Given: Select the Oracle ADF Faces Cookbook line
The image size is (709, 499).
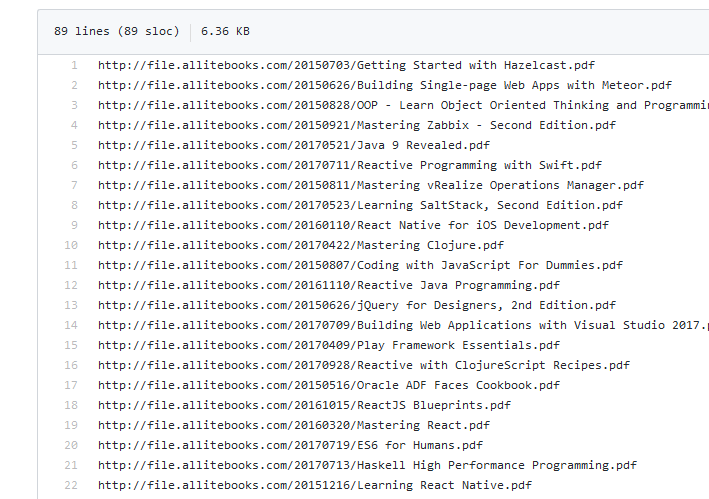Looking at the screenshot, I should tap(342, 385).
